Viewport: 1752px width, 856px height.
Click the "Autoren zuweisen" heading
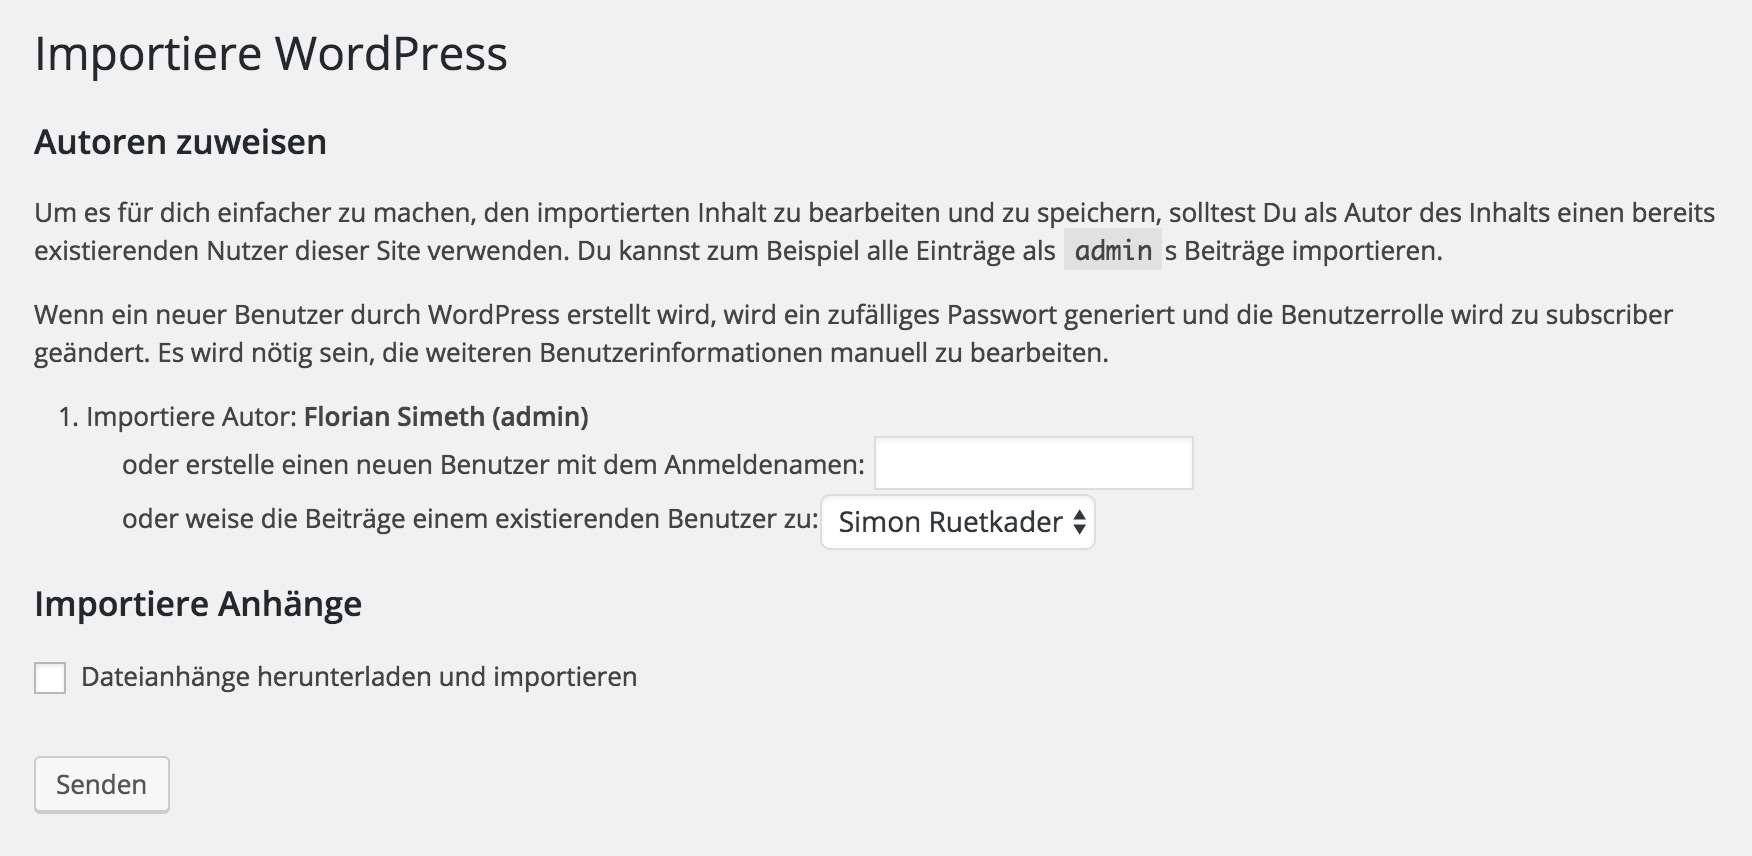(x=180, y=142)
